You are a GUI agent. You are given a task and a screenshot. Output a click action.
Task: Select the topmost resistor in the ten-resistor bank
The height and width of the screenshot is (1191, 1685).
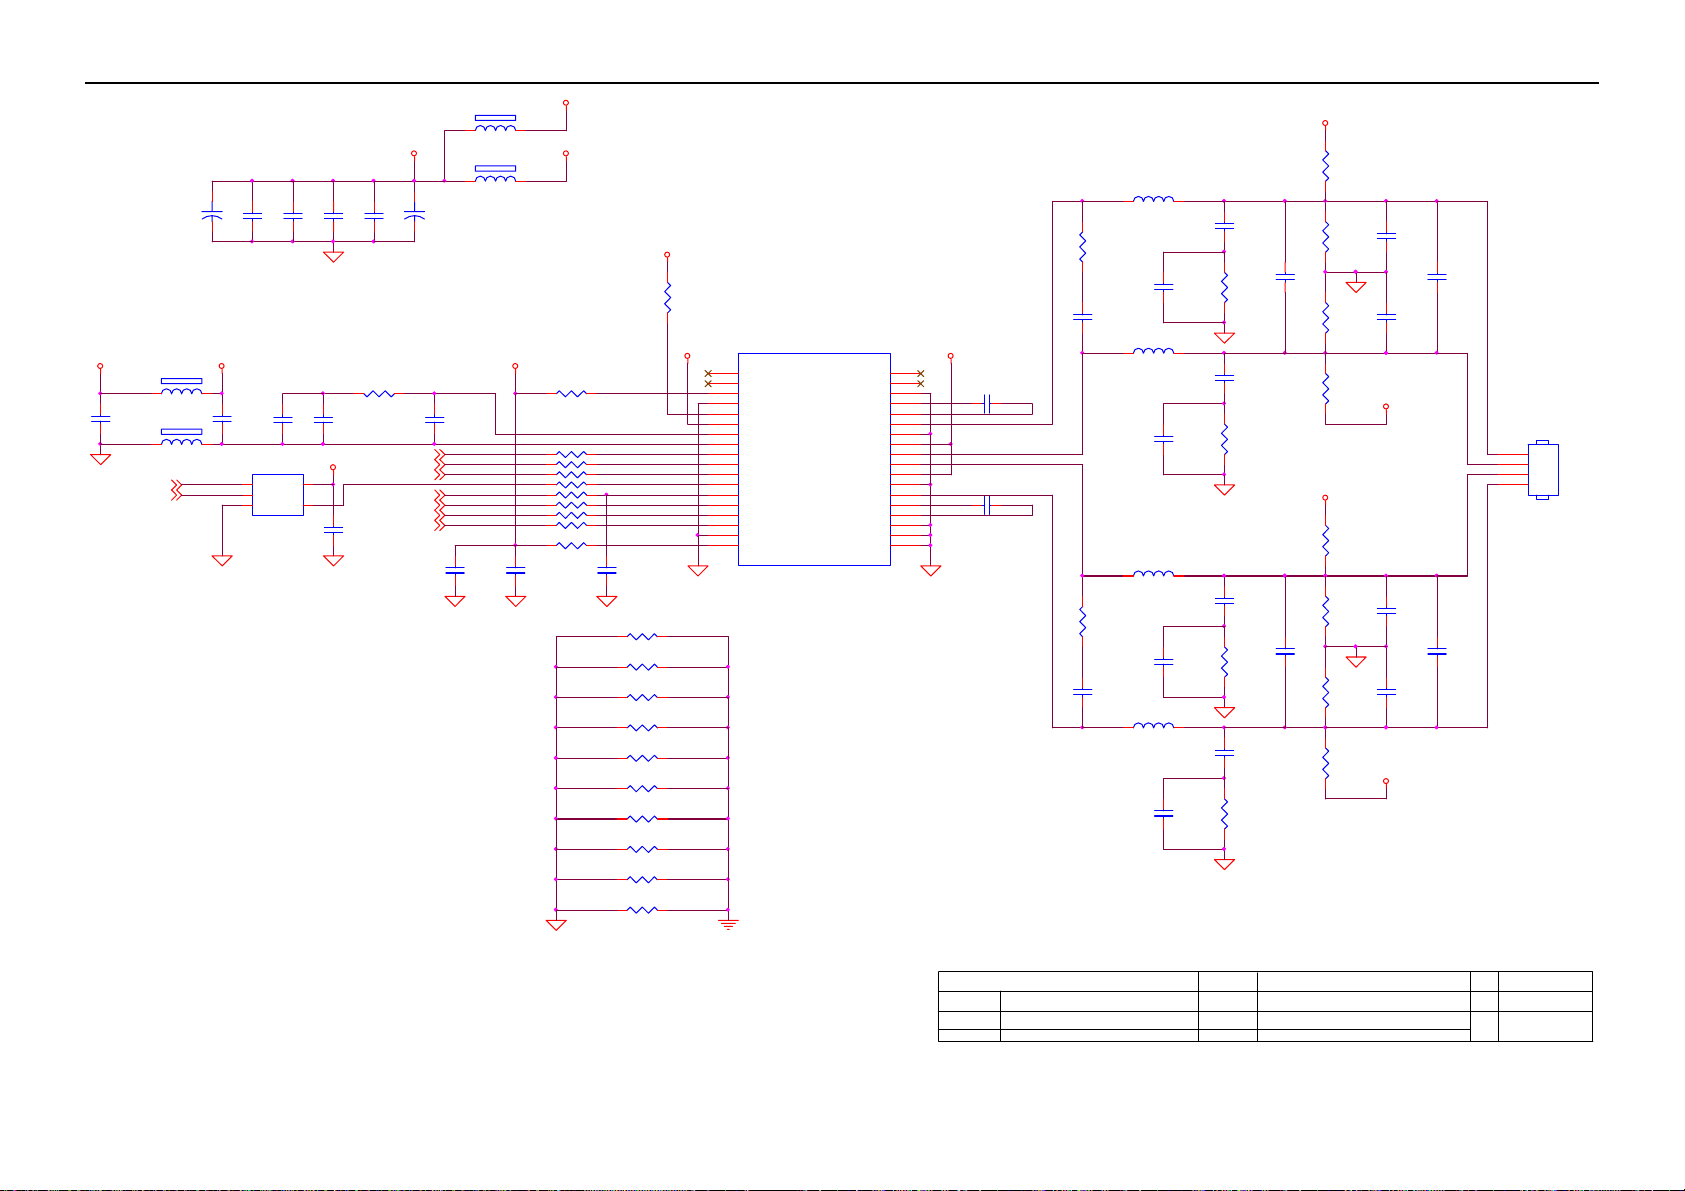[x=642, y=636]
